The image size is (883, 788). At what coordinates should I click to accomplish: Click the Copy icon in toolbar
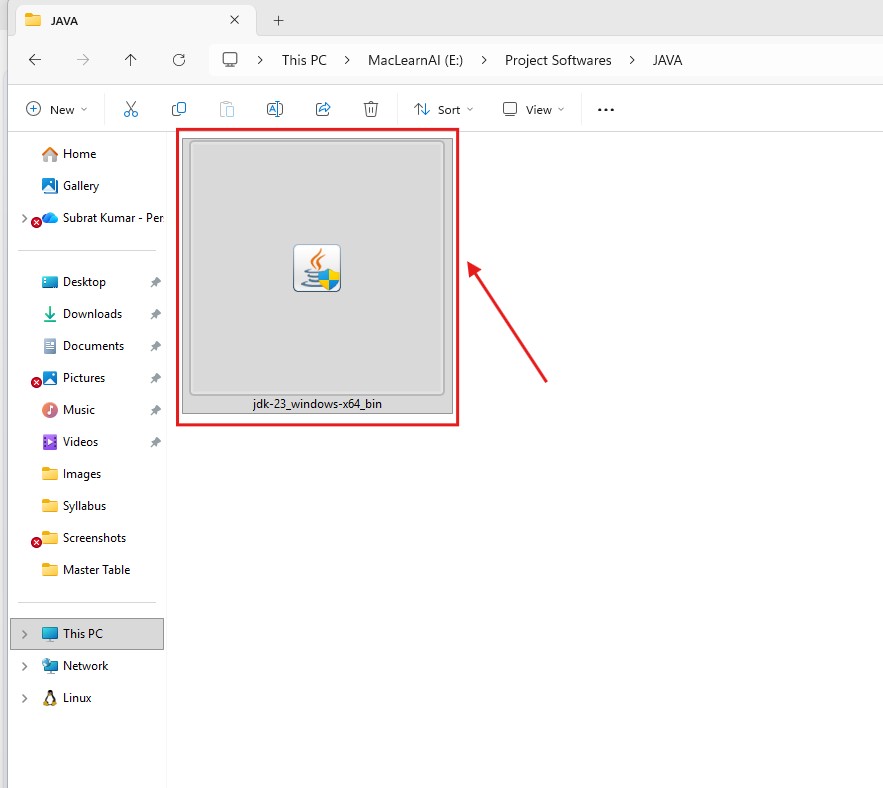[179, 110]
